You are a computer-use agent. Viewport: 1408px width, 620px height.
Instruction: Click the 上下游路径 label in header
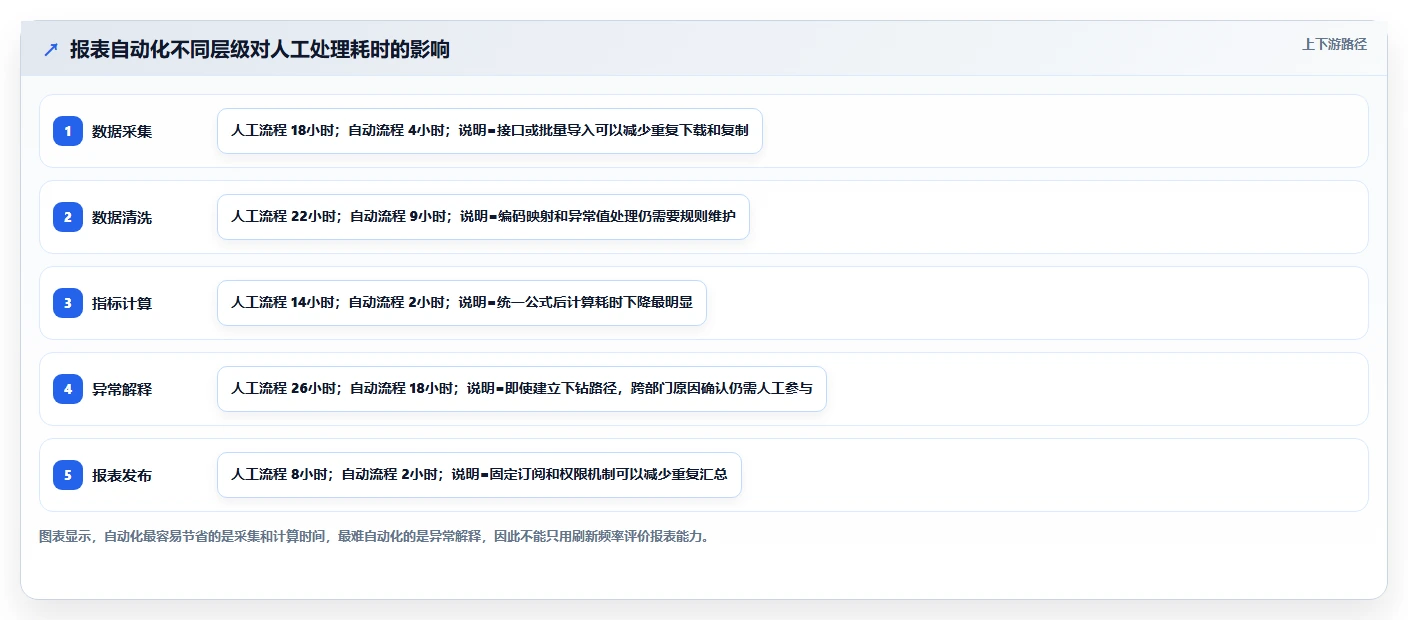point(1334,44)
